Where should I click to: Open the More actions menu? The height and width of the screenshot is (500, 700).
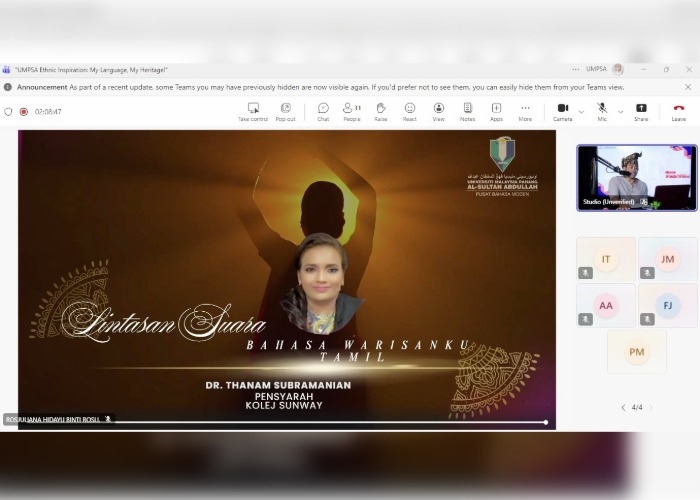[x=525, y=111]
